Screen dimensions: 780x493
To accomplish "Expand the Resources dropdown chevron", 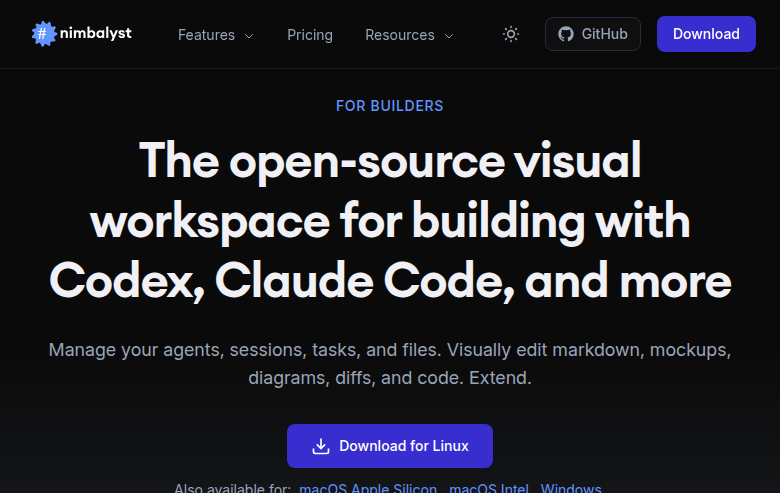I will (x=449, y=36).
